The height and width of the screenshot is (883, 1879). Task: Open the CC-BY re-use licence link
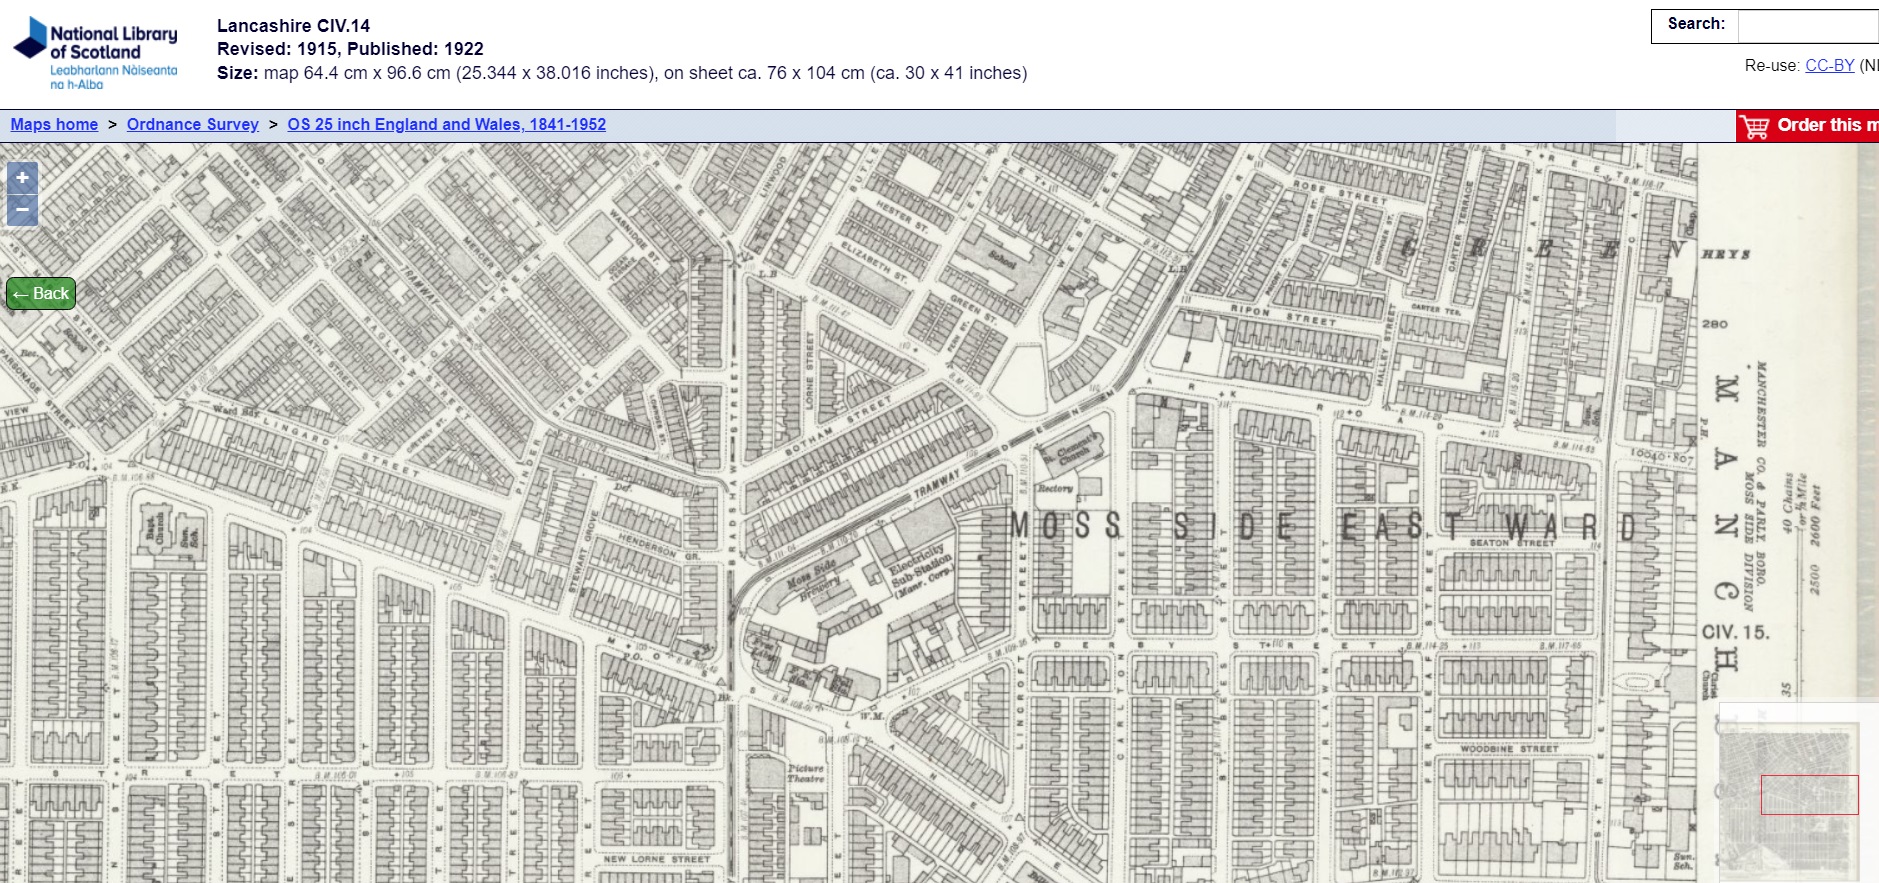click(1830, 66)
